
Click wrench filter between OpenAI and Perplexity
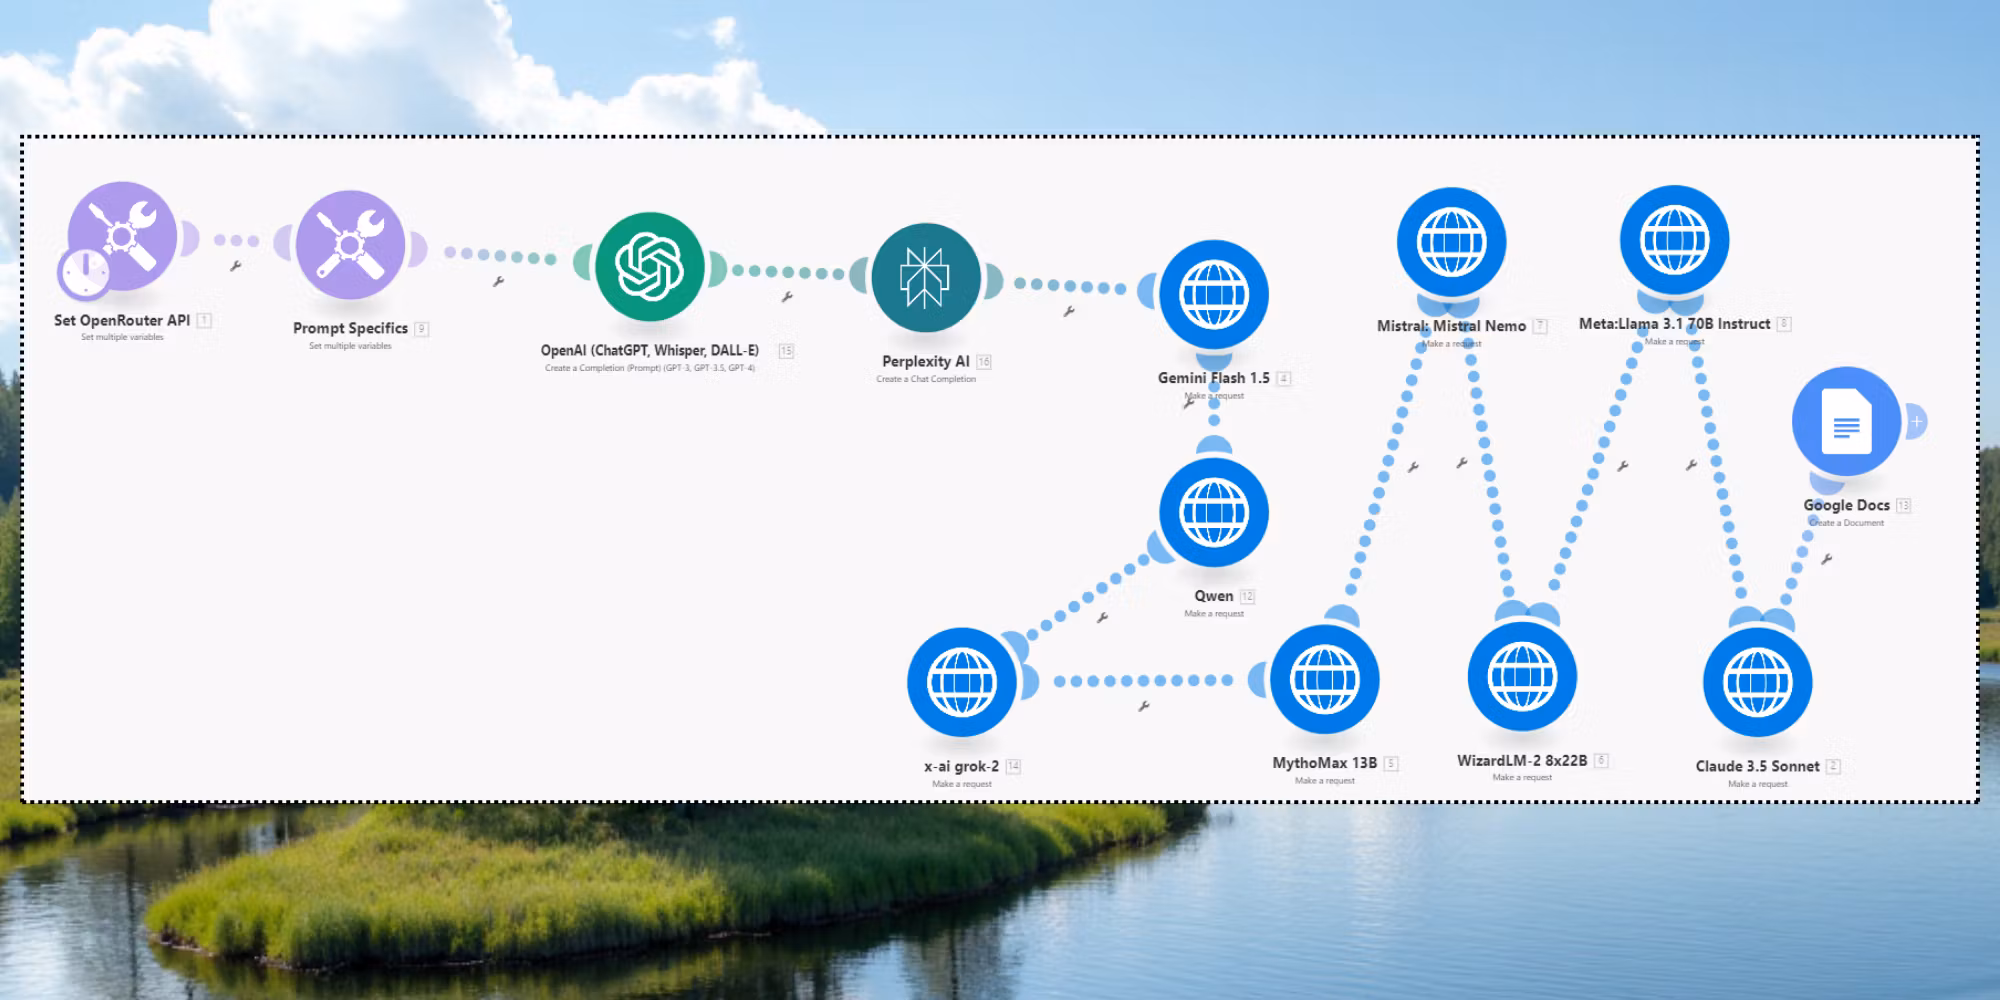coord(787,297)
